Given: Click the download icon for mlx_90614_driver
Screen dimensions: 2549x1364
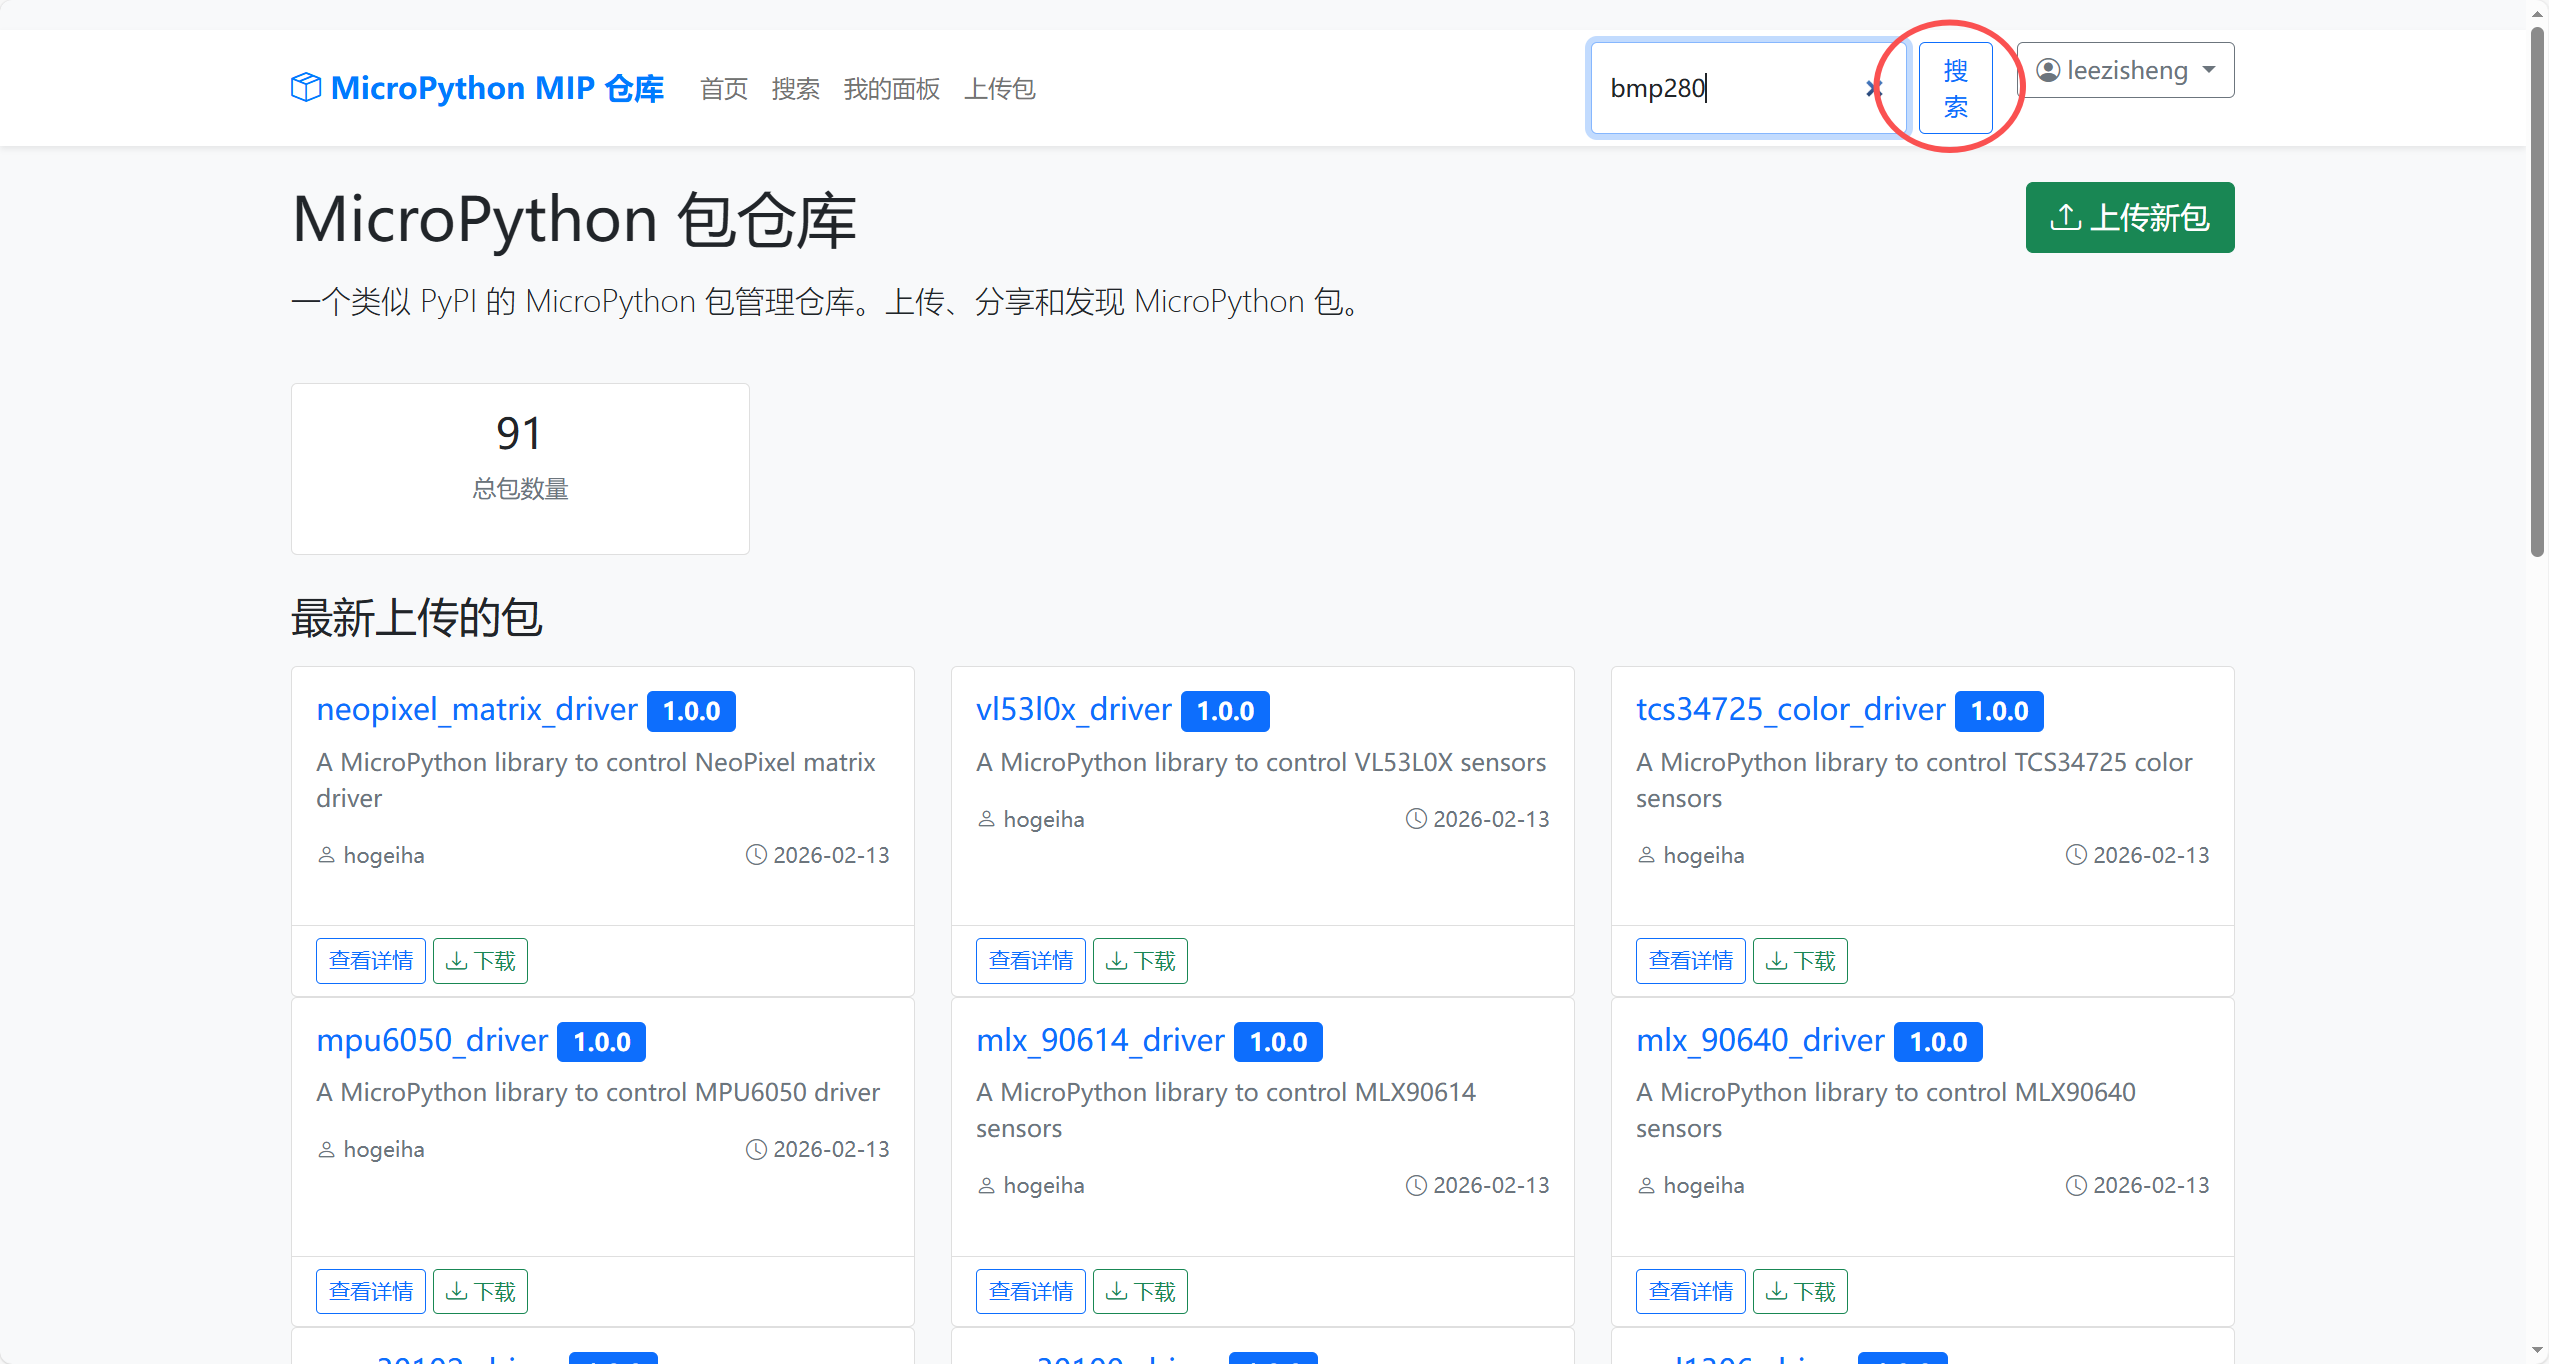Looking at the screenshot, I should (x=1117, y=1292).
